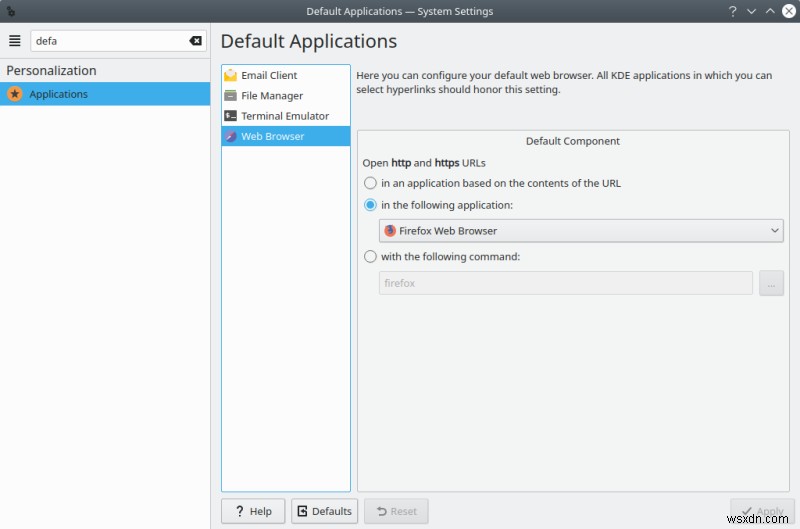Click the System Settings title bar icon

tap(10, 11)
